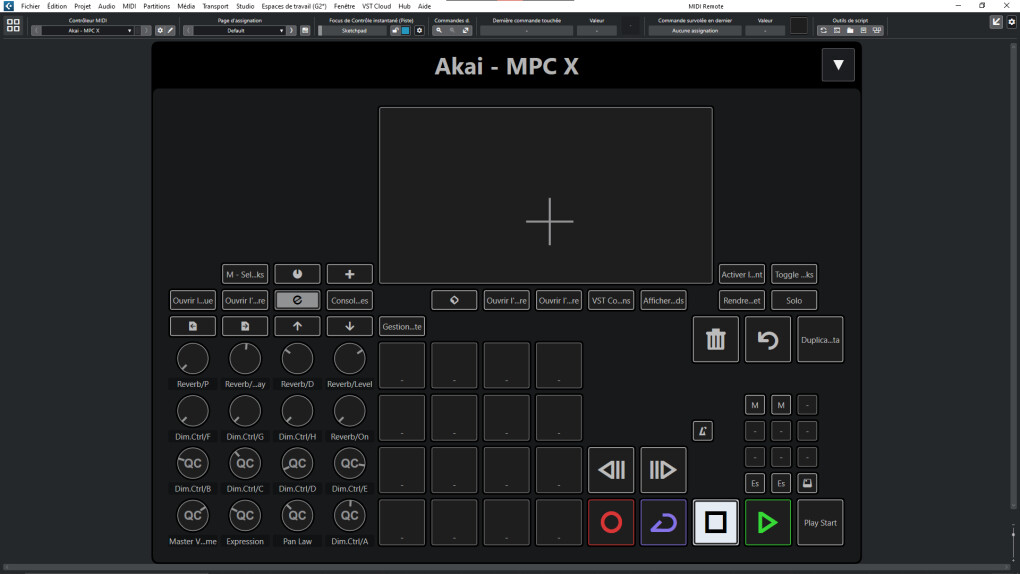
Task: Toggle the Focus Quick Controls lock
Action: pyautogui.click(x=395, y=31)
